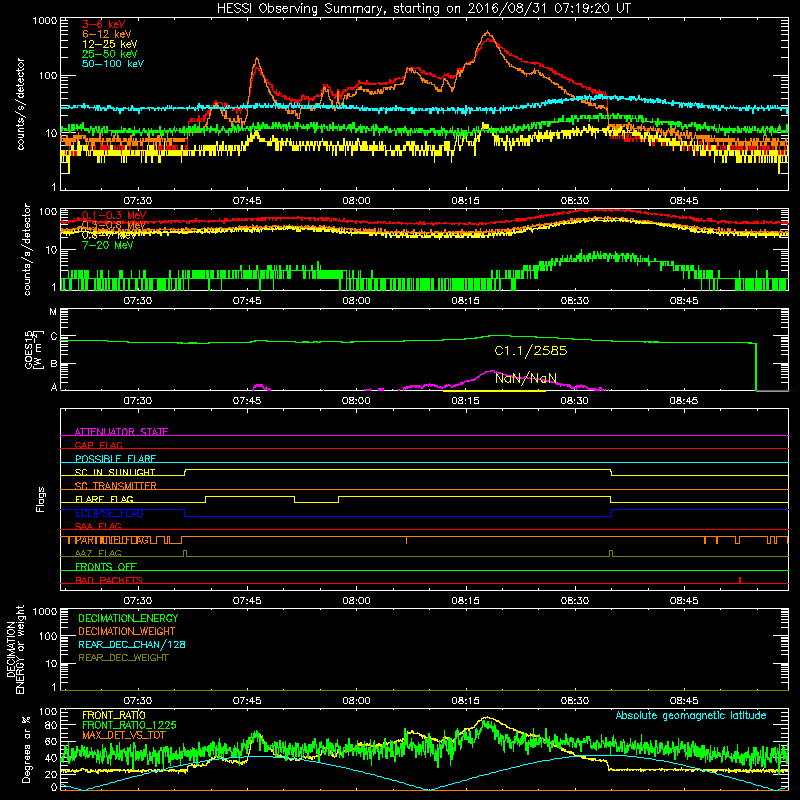Image resolution: width=800 pixels, height=800 pixels.
Task: Click the BAD_PACKETS flag label
Action: click(109, 581)
